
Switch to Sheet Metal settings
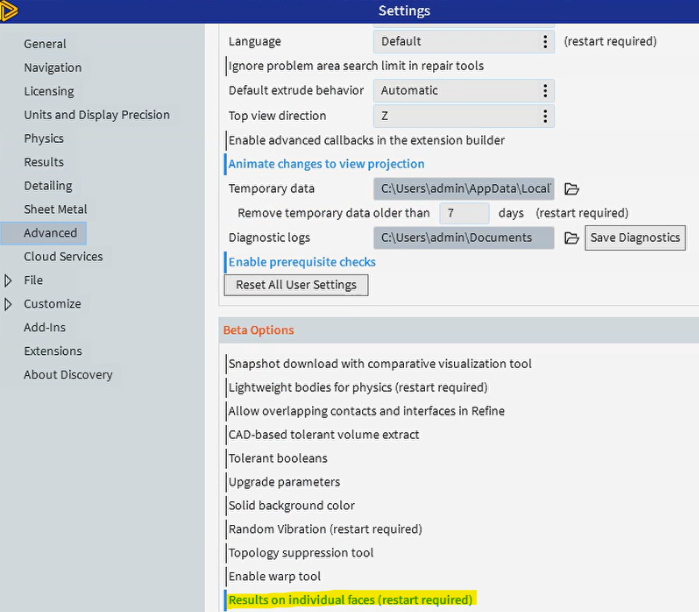[56, 210]
